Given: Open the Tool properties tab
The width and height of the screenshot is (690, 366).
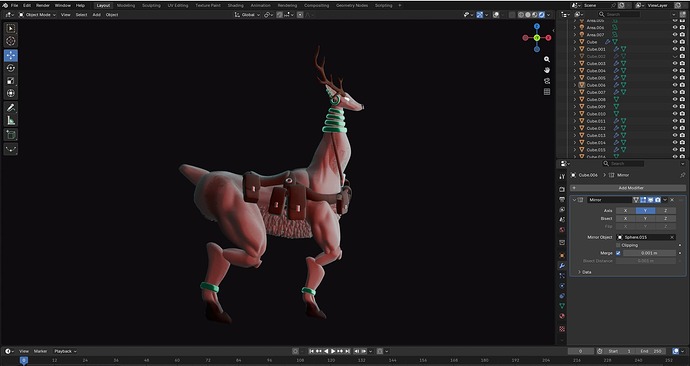Looking at the screenshot, I should click(x=562, y=176).
